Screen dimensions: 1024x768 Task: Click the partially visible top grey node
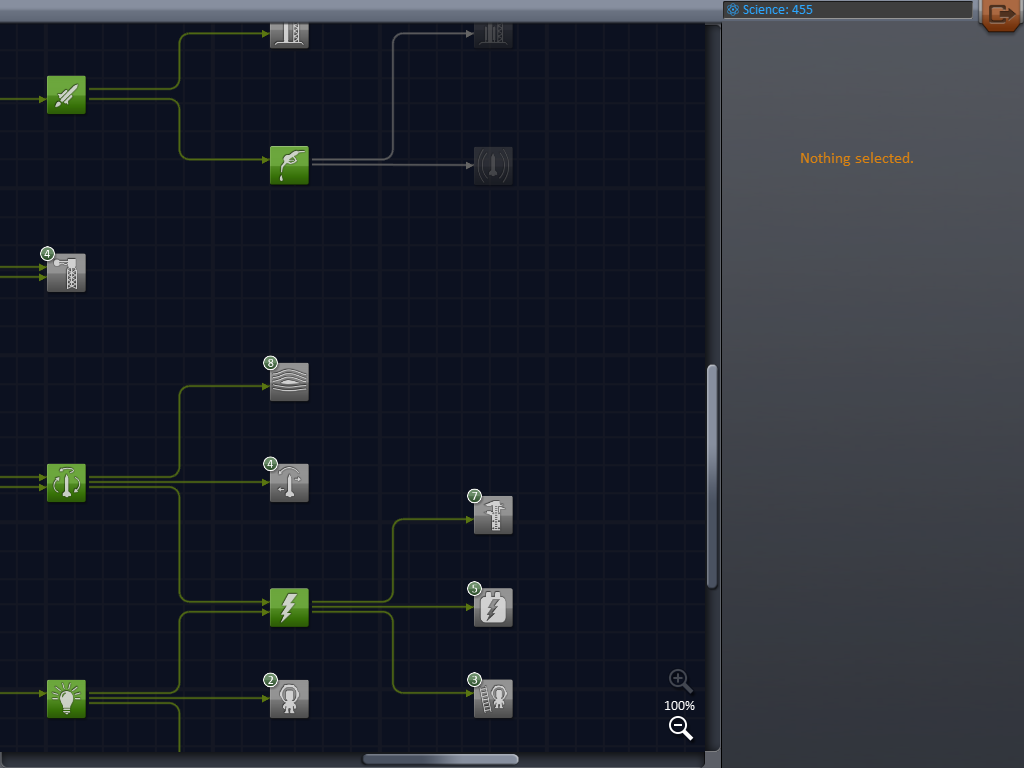[x=289, y=35]
